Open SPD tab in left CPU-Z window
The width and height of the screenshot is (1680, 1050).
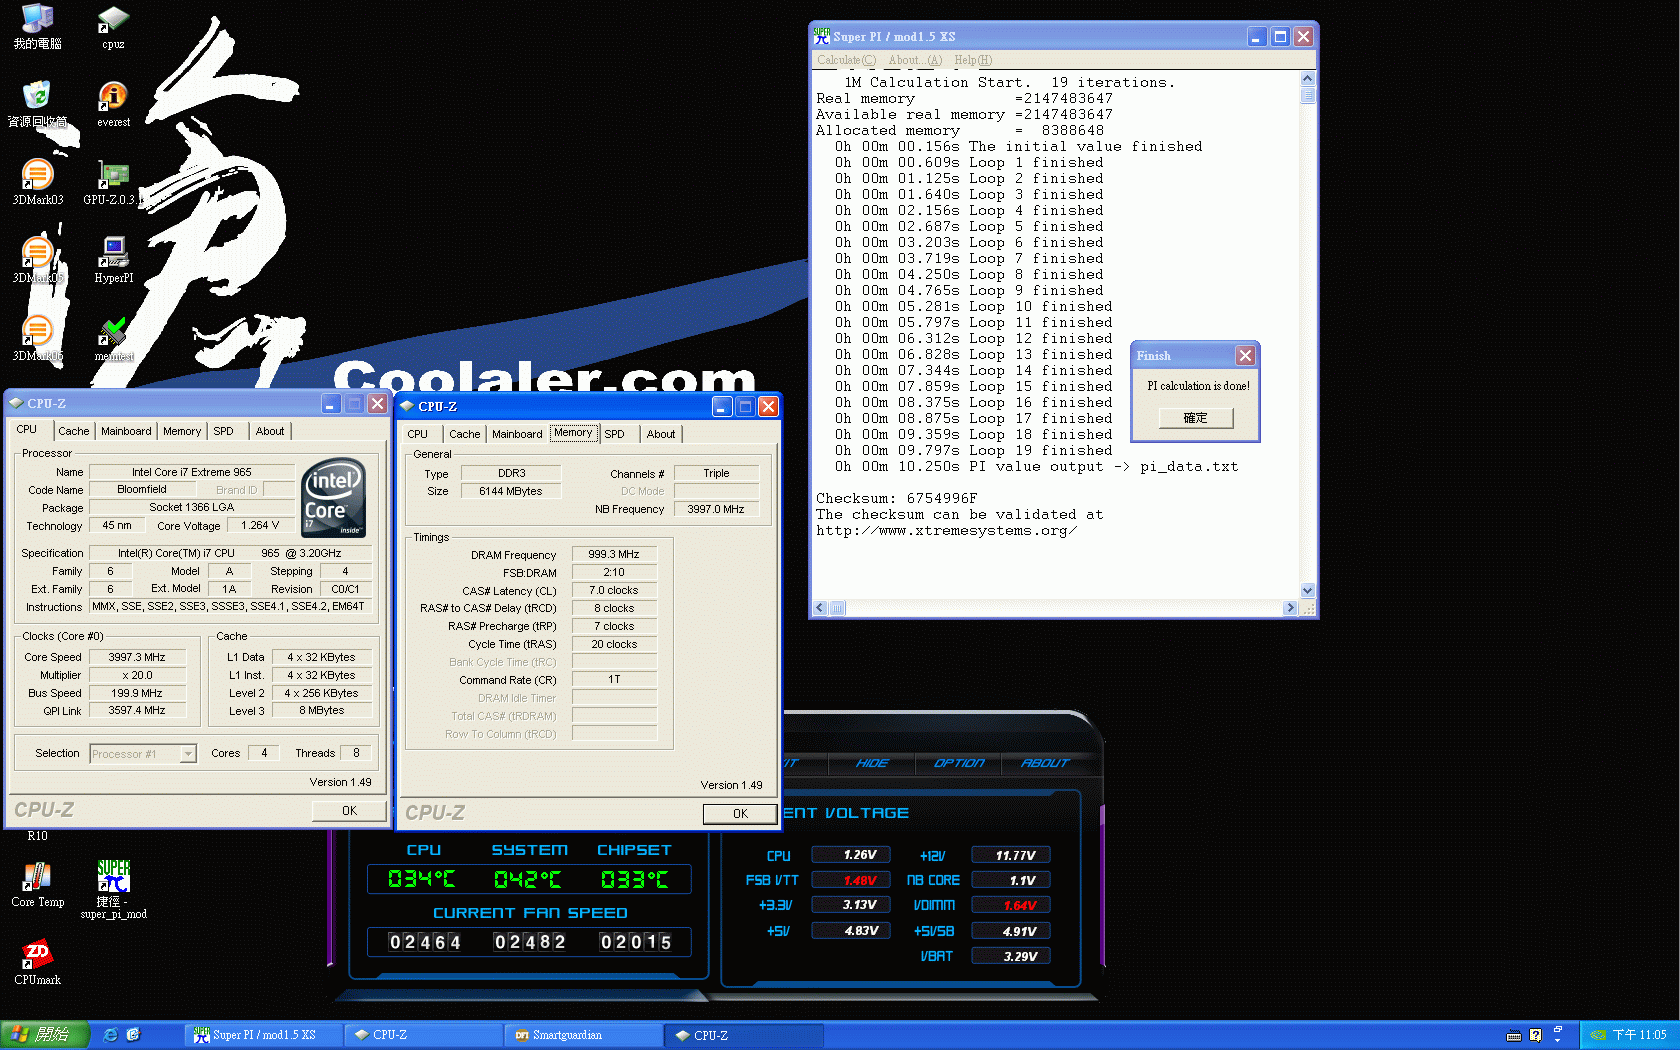223,431
